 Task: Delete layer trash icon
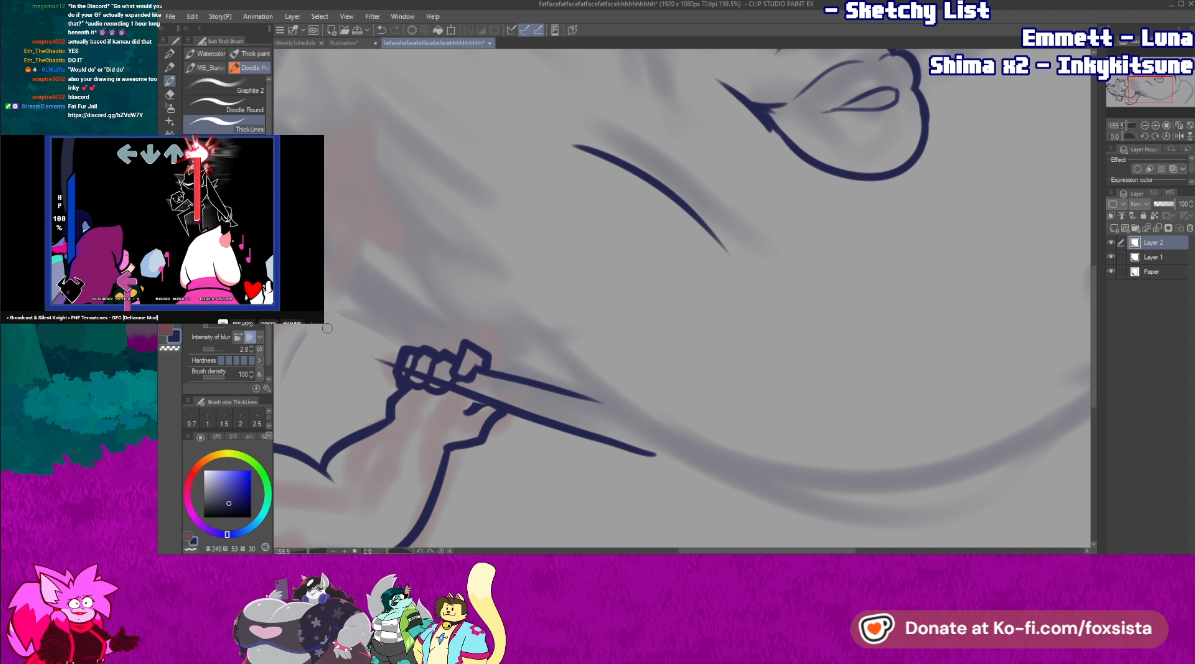tap(1190, 228)
